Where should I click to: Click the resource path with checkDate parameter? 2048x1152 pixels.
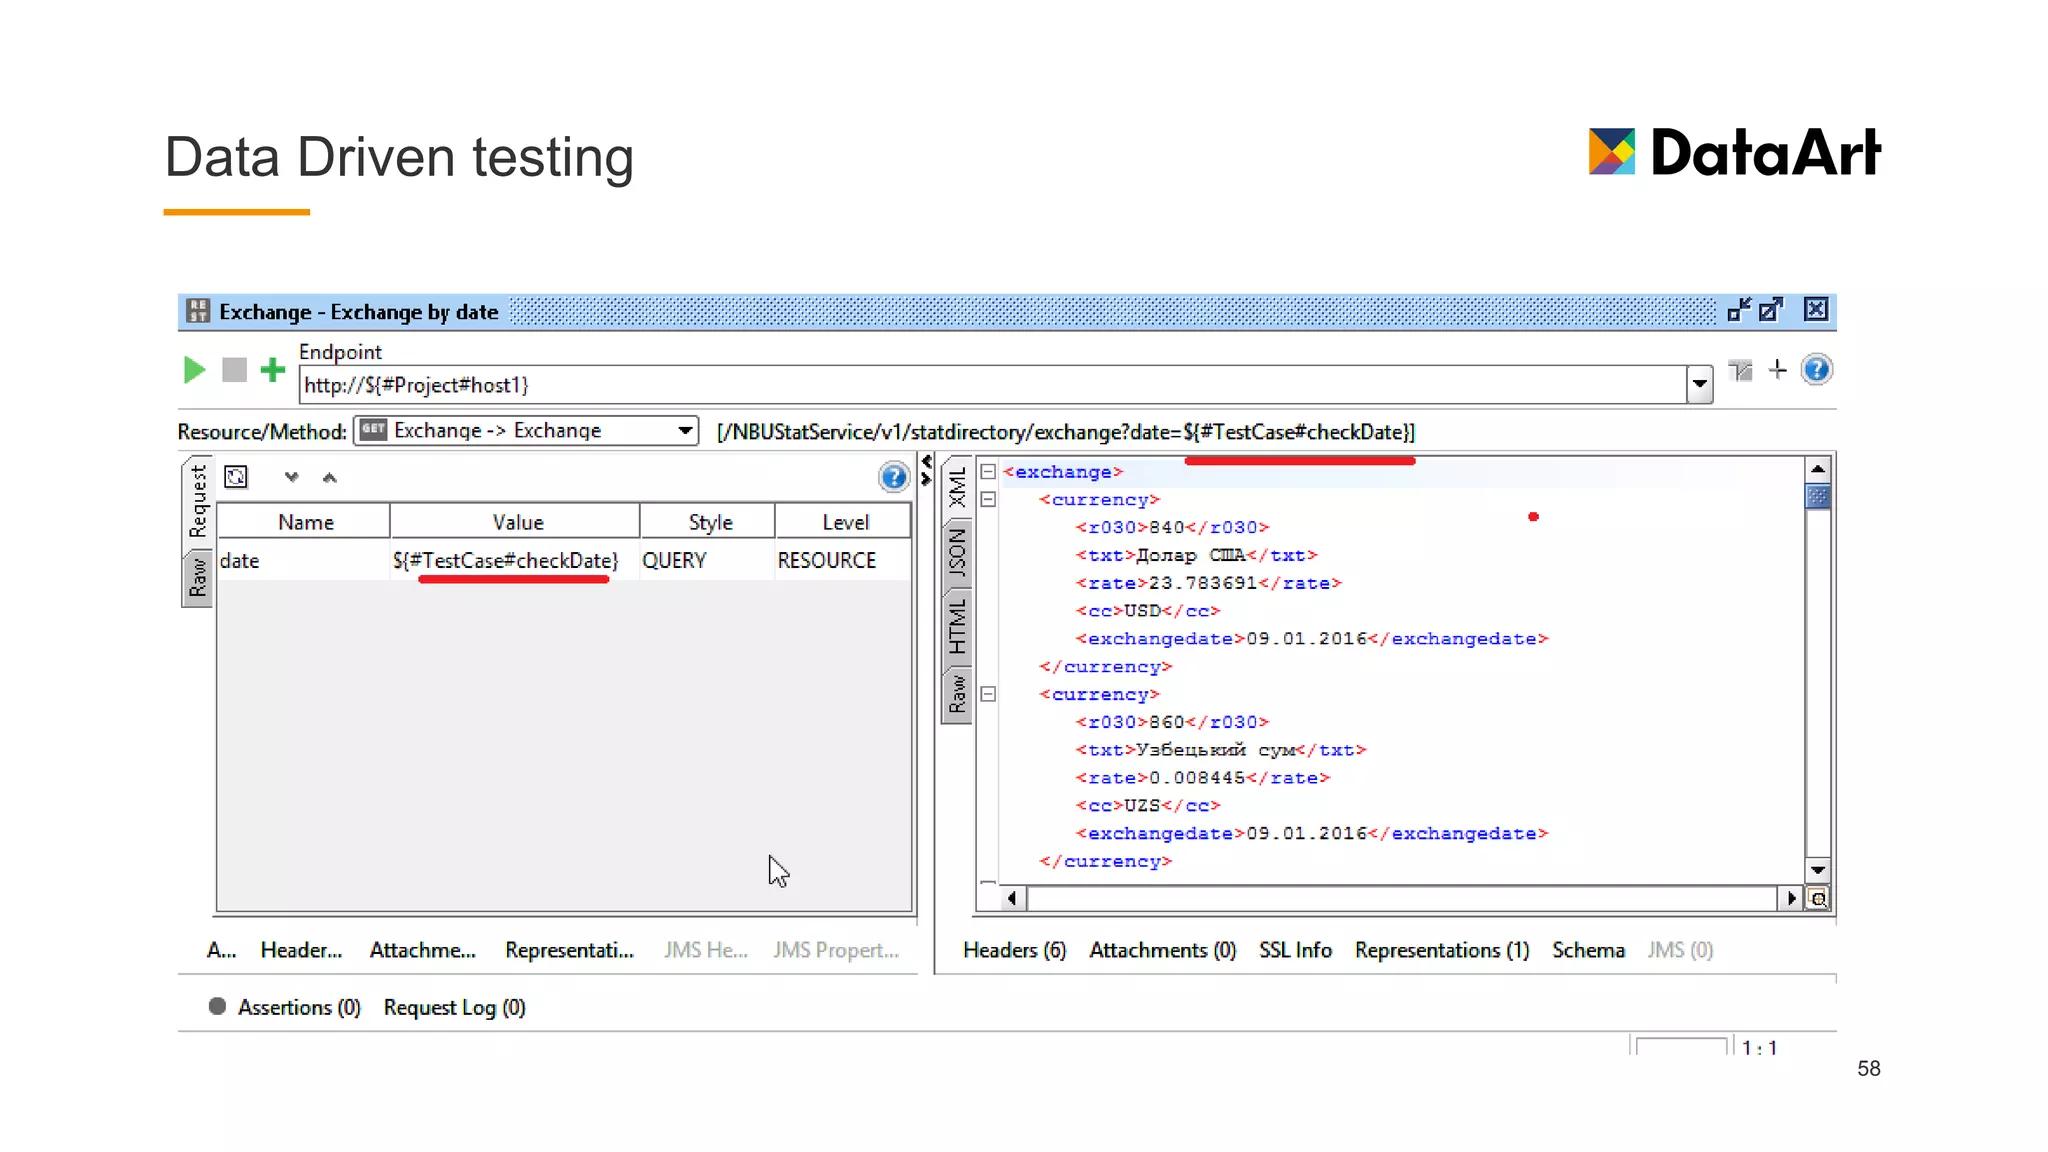(1066, 432)
